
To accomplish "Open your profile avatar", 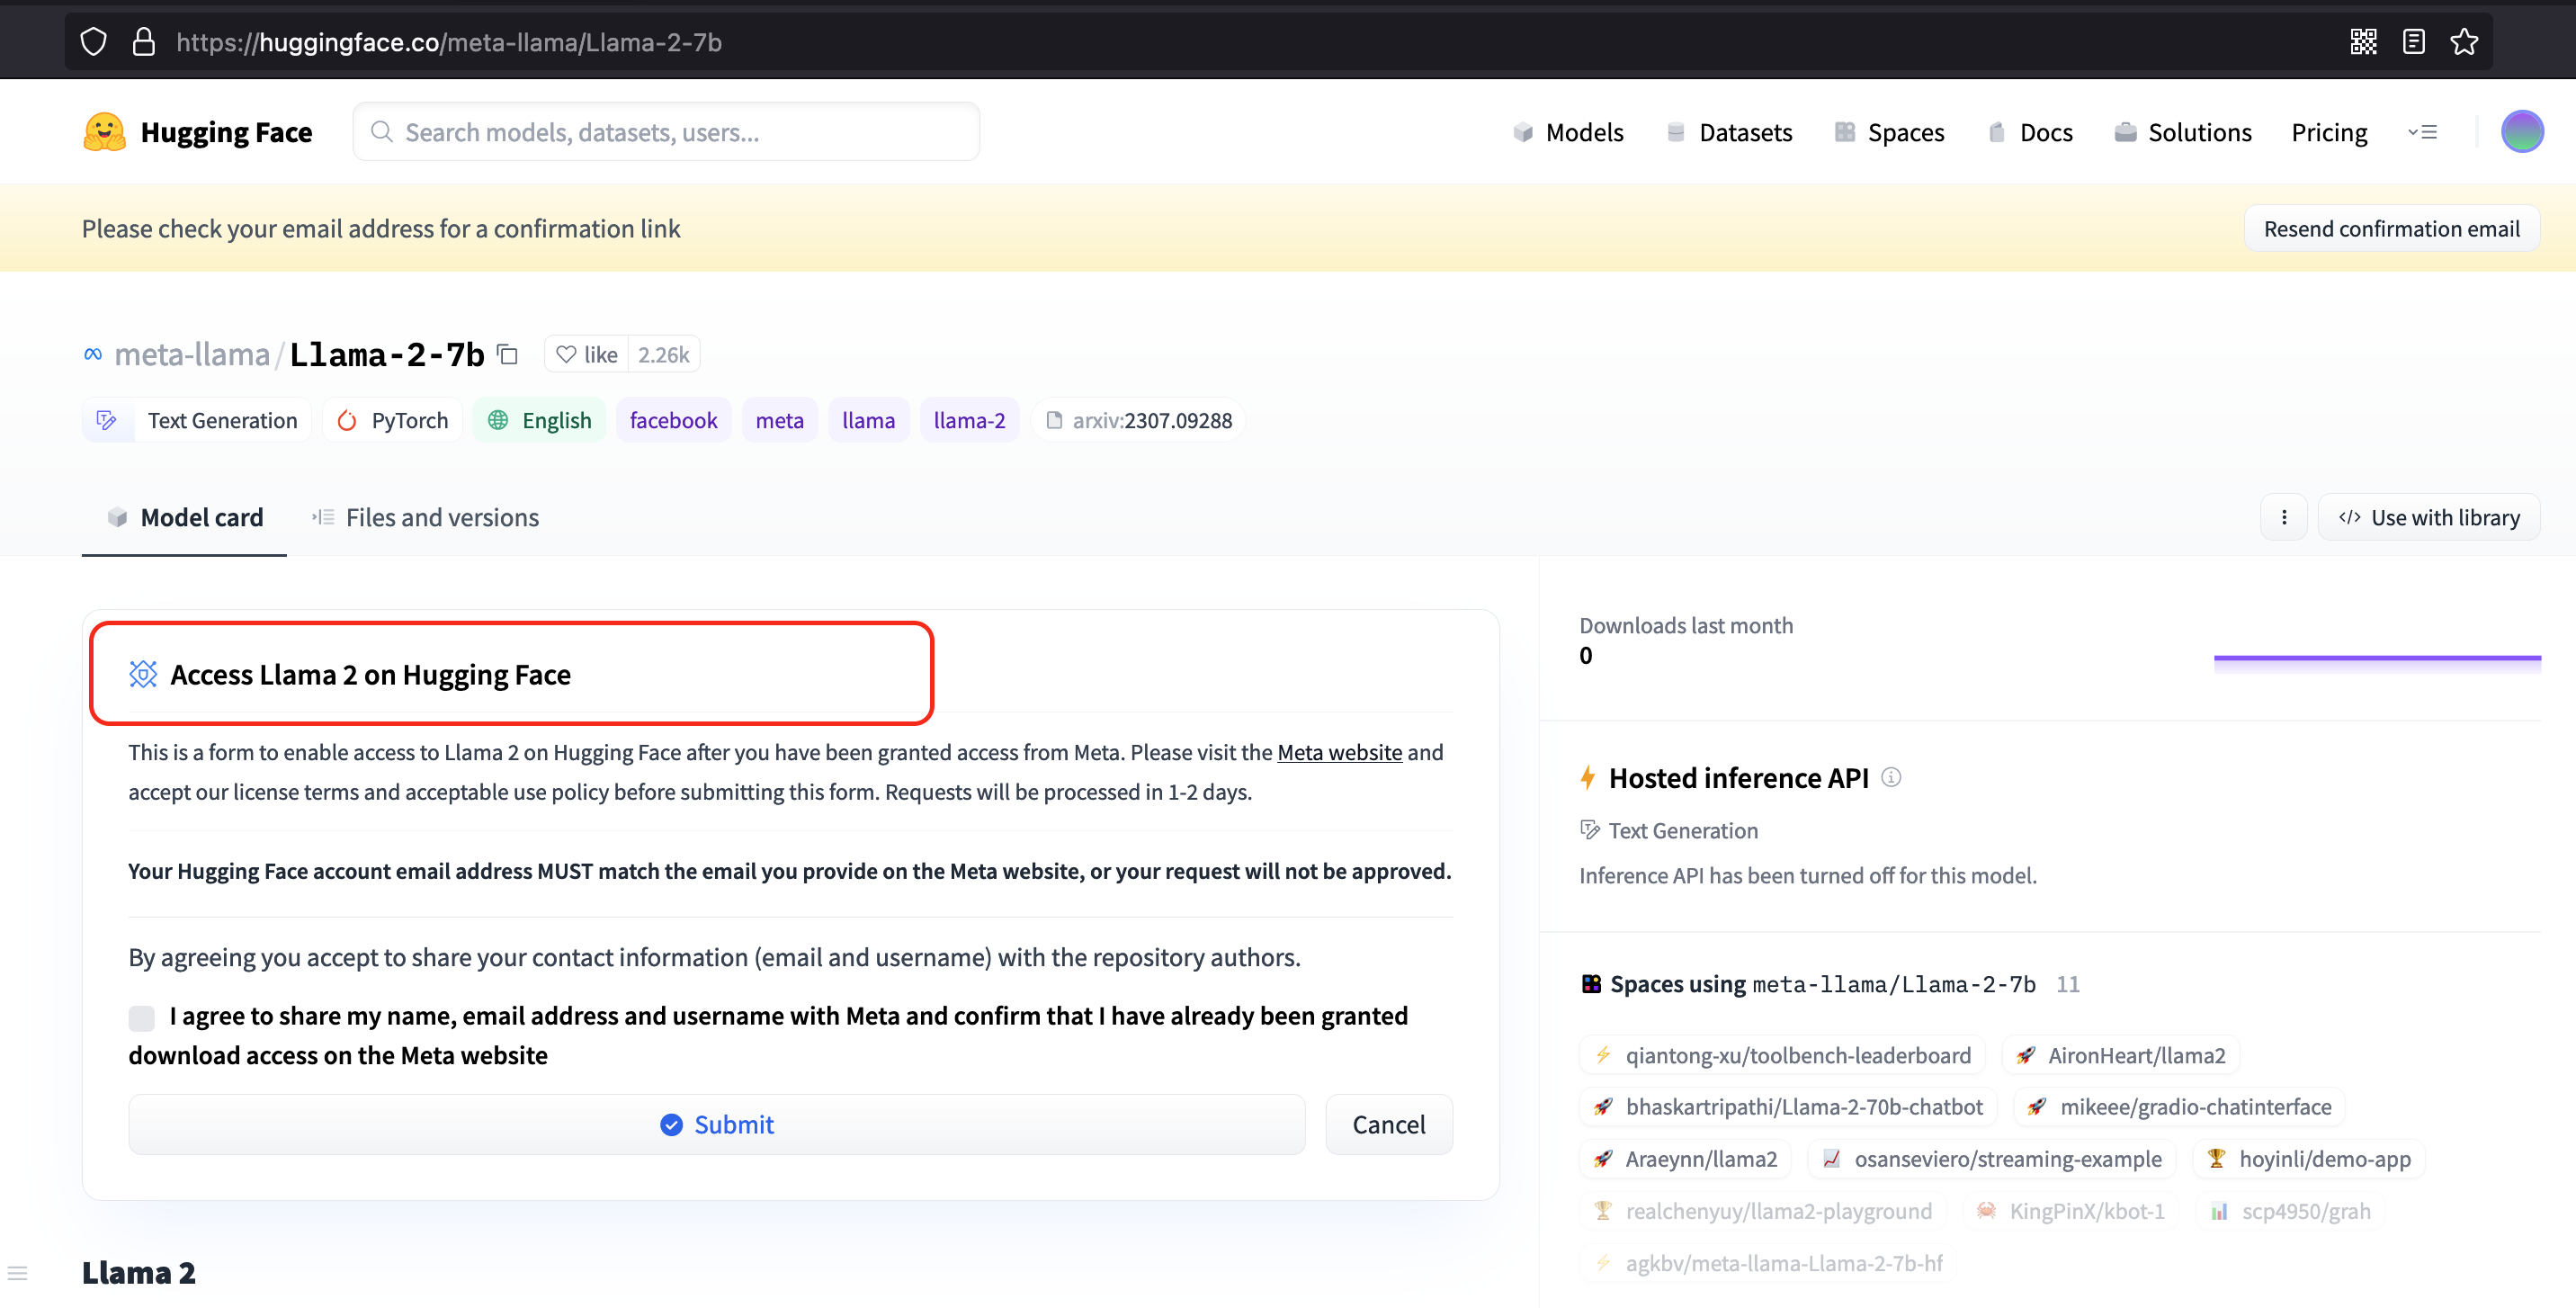I will click(x=2523, y=131).
